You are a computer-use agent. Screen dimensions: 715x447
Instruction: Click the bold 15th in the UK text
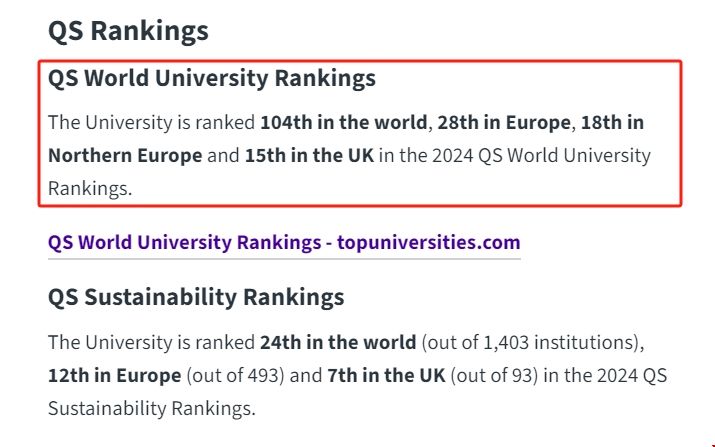308,156
